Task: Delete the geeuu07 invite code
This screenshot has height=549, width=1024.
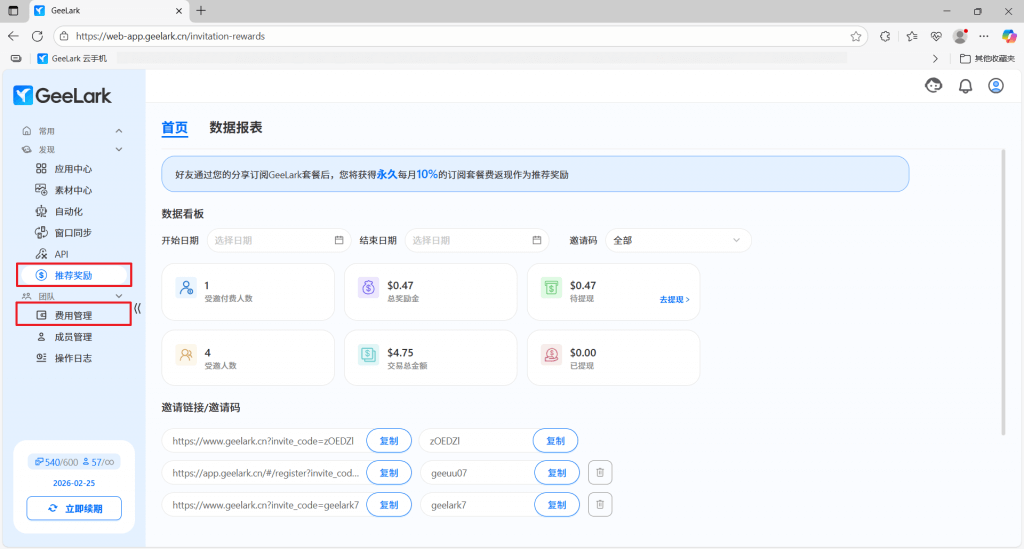Action: [599, 473]
